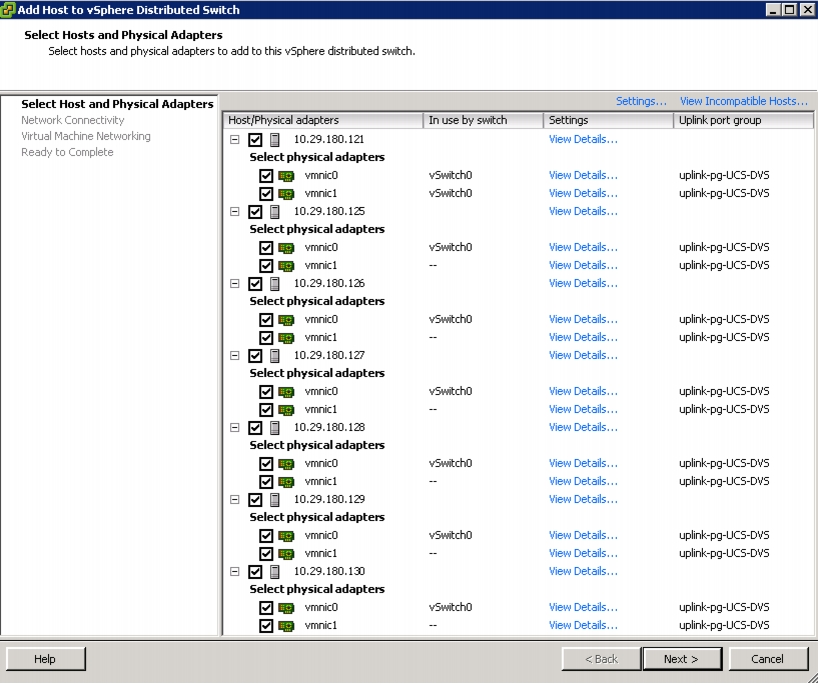Open View Details for host 10.29.180.128

583,427
